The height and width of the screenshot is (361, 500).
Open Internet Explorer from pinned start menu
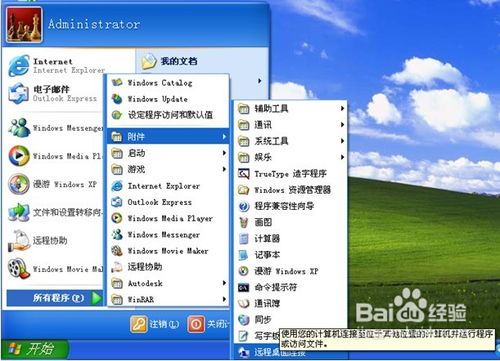click(x=56, y=66)
